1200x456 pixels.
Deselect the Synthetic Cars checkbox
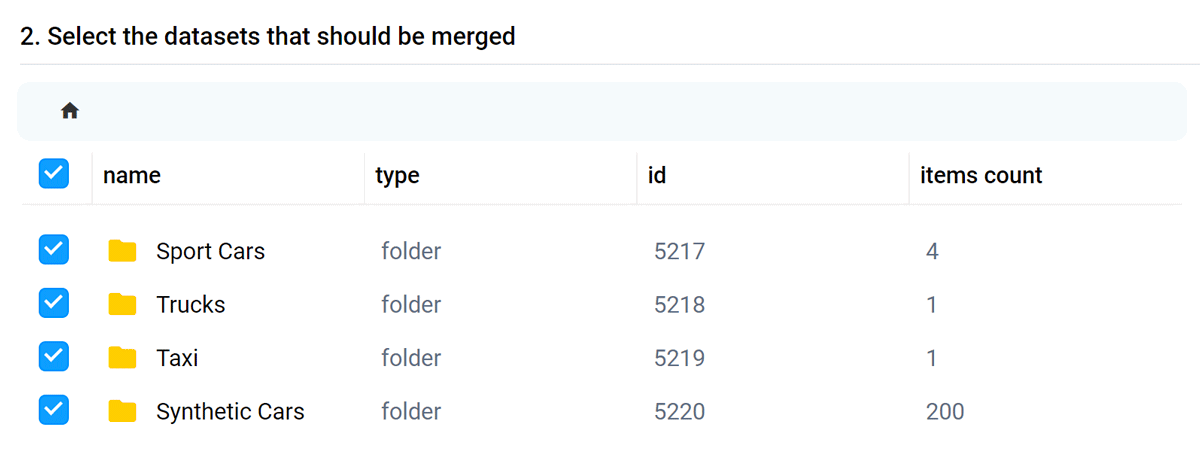click(x=53, y=409)
